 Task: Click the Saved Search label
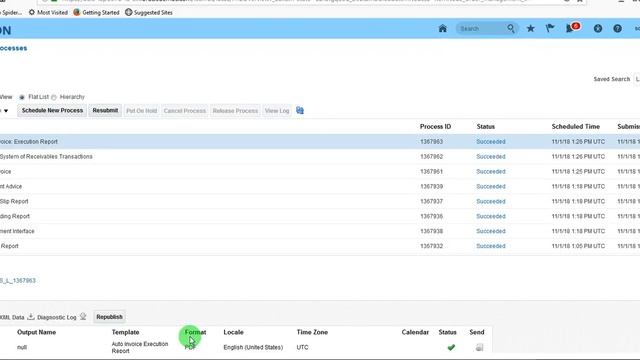tap(611, 79)
